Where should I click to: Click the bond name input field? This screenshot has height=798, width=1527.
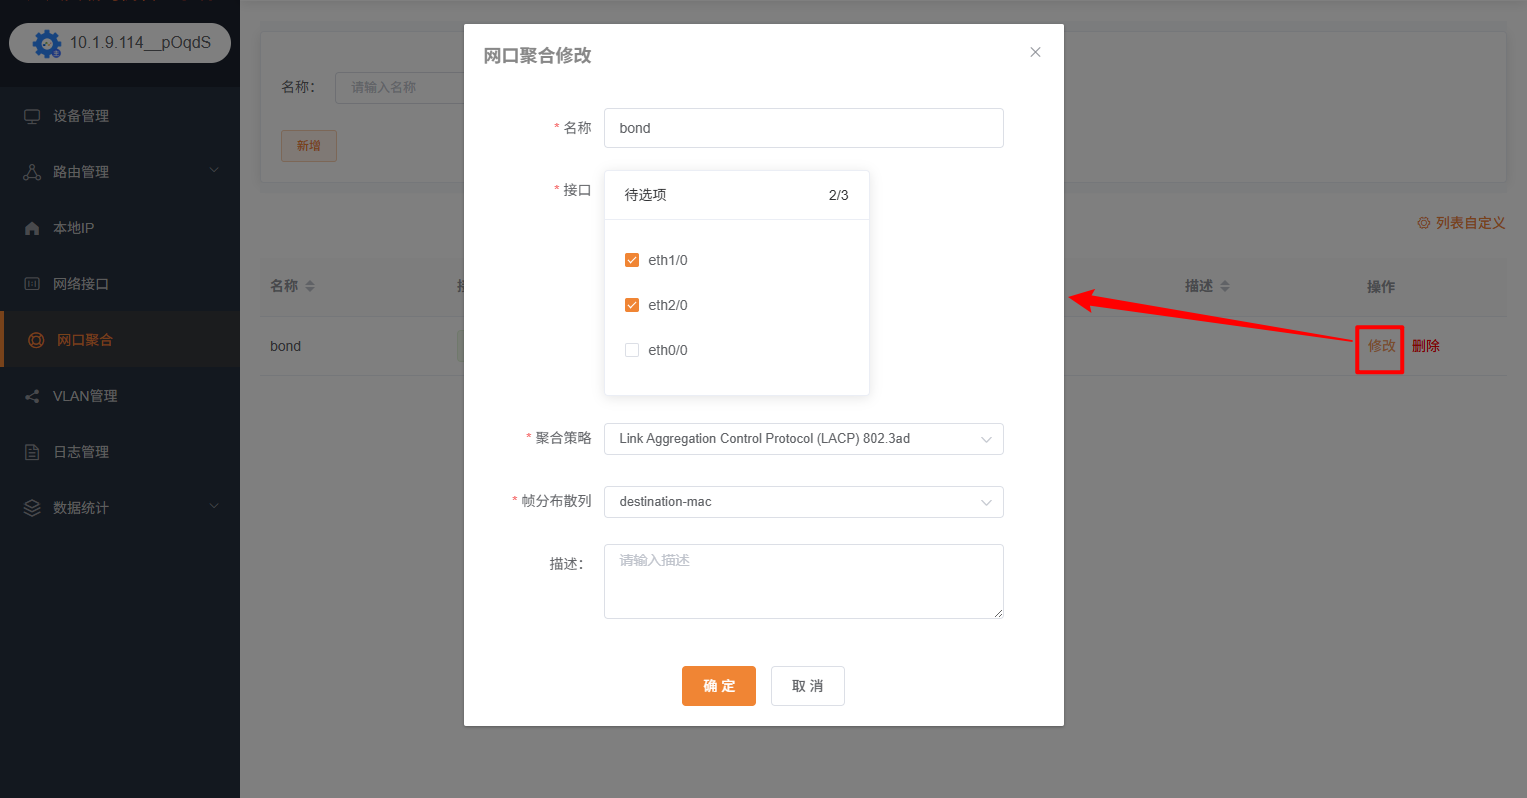coord(803,127)
